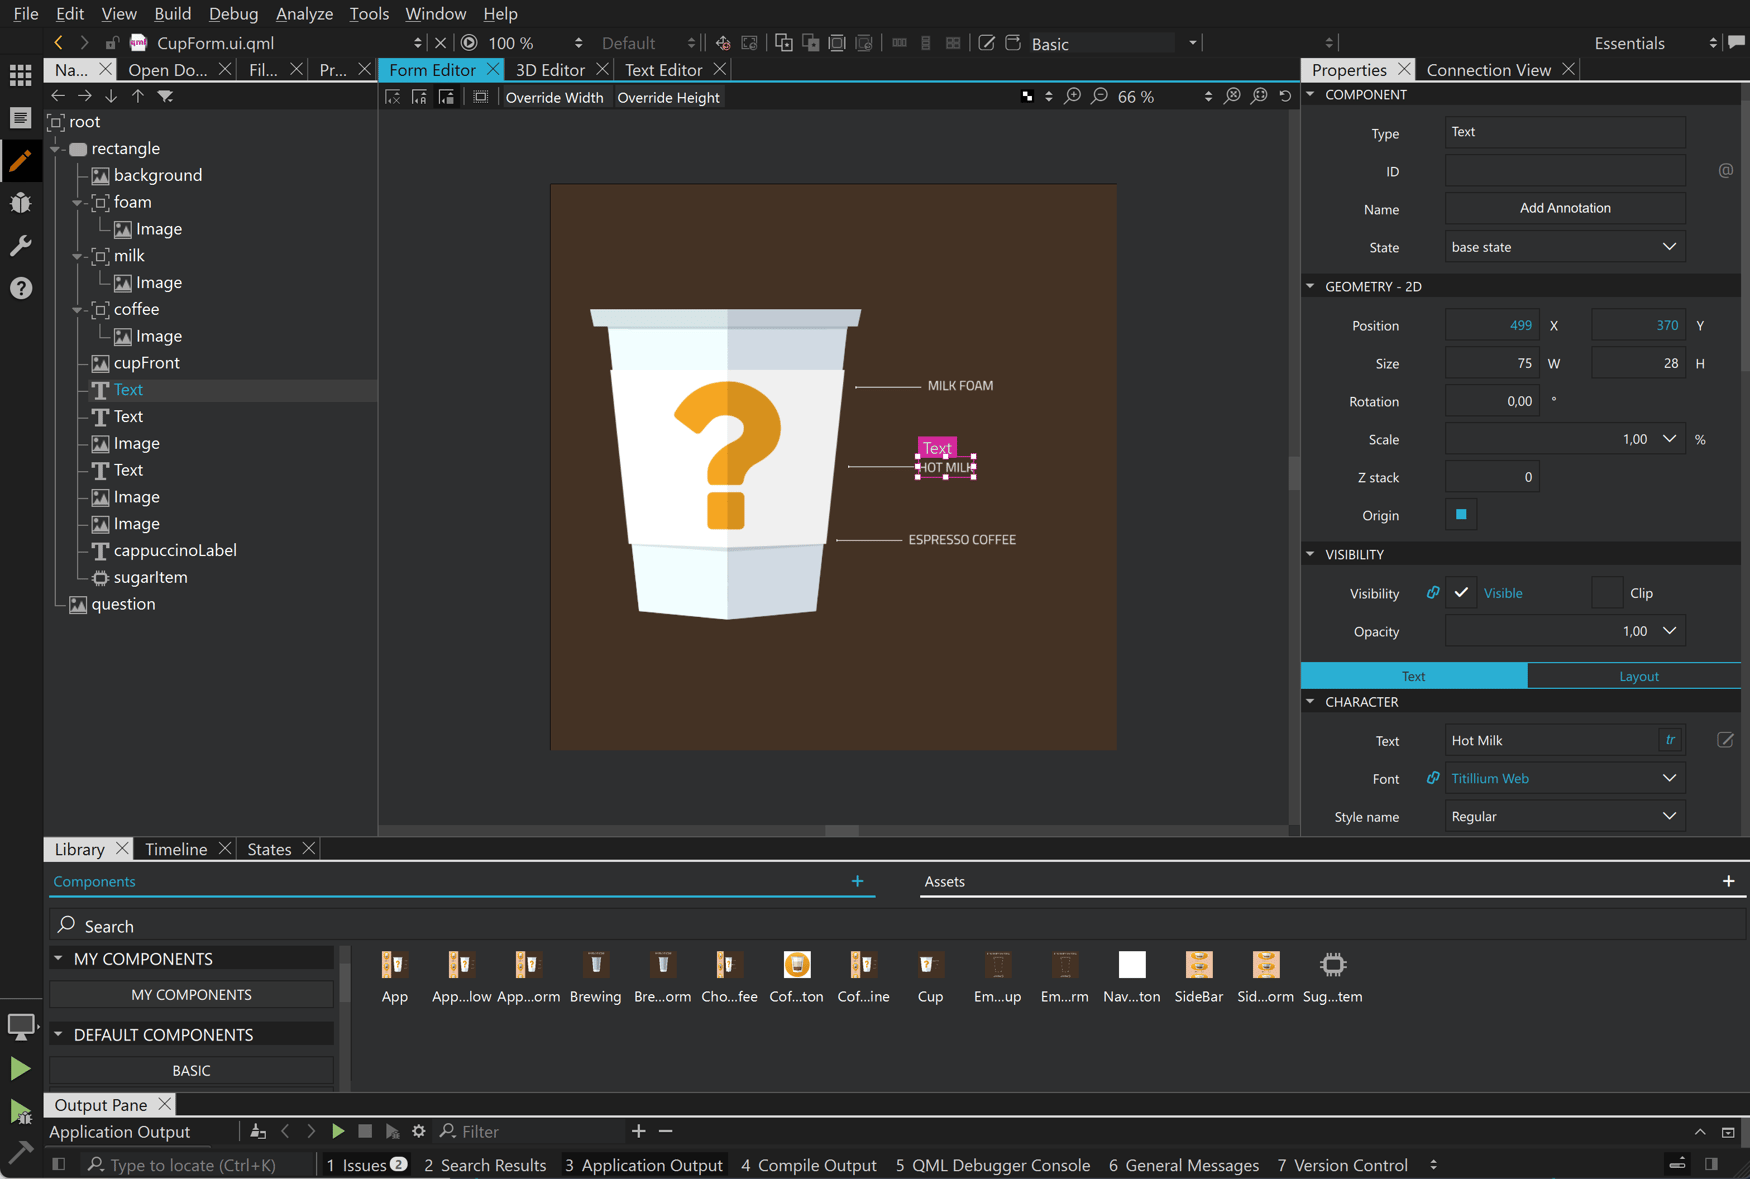Enable the Clip checkbox

click(x=1606, y=592)
